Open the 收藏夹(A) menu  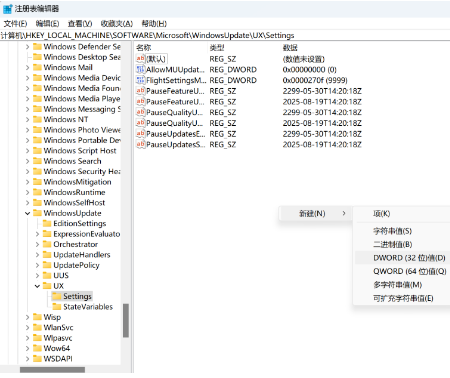pyautogui.click(x=117, y=24)
